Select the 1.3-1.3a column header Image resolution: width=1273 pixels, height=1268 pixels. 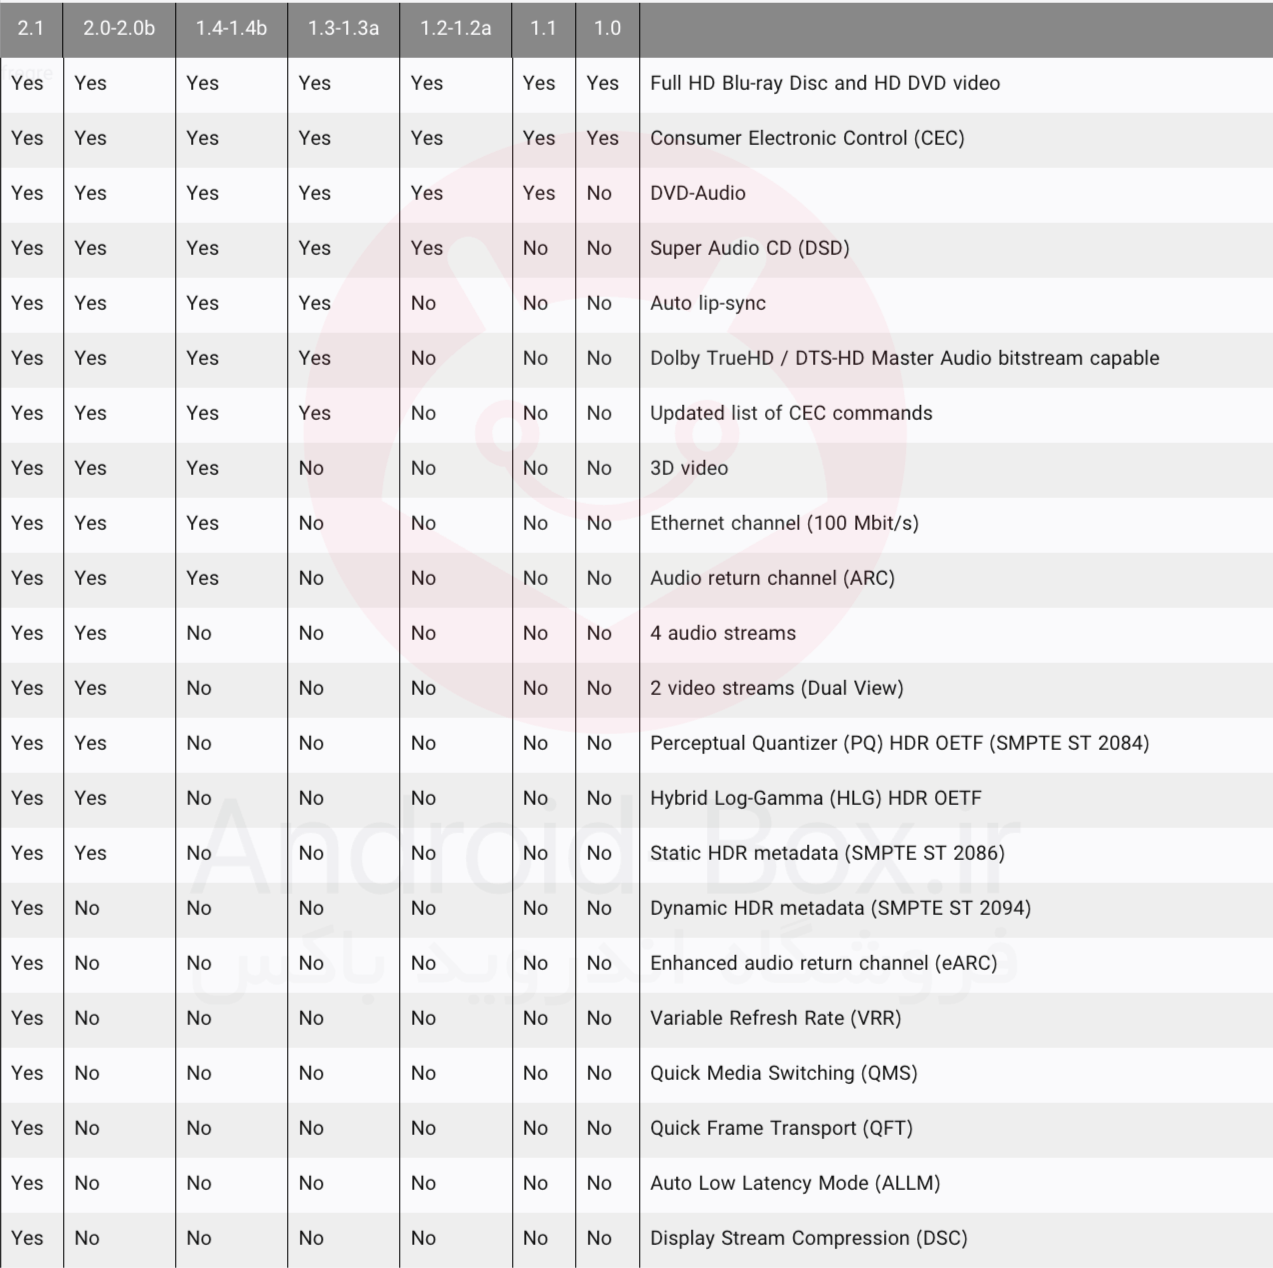coord(343,28)
